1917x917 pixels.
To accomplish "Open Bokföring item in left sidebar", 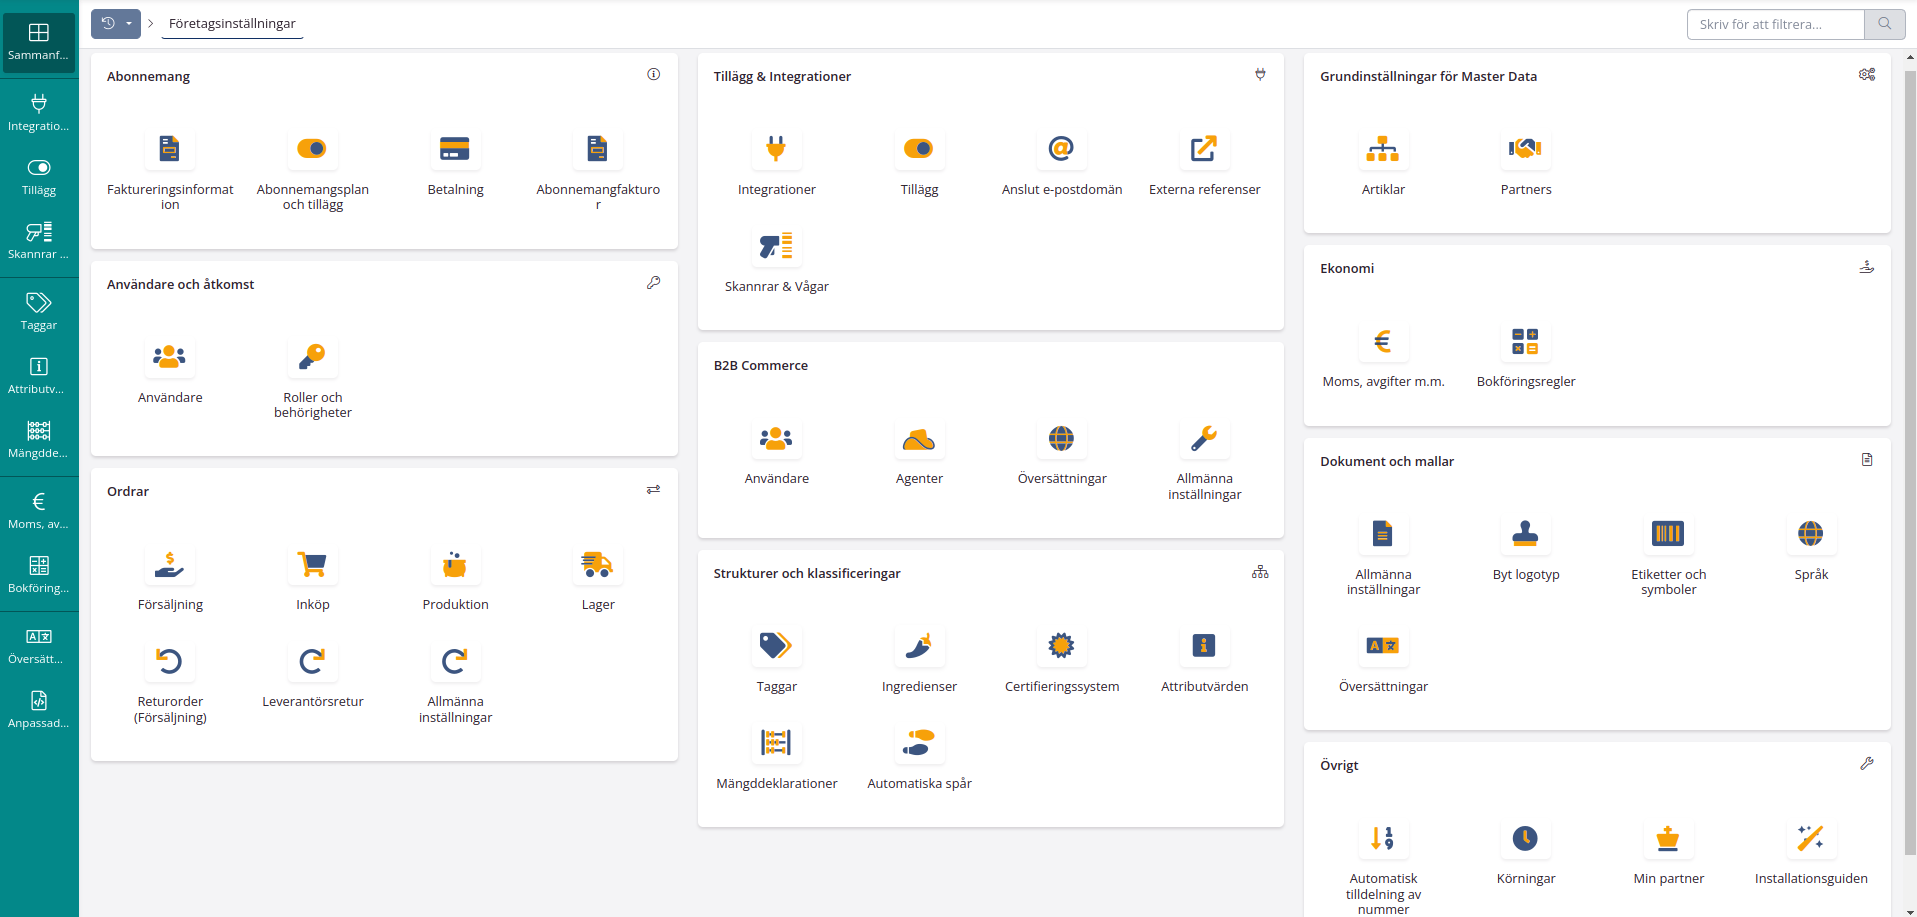I will pos(39,574).
